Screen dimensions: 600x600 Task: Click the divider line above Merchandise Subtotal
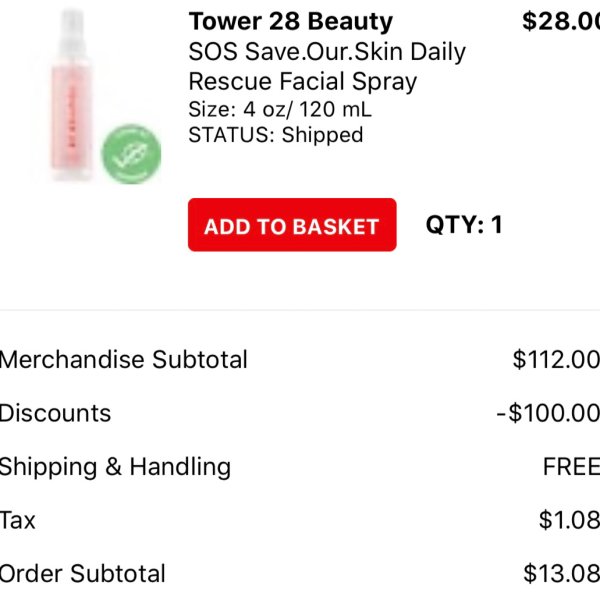click(300, 310)
